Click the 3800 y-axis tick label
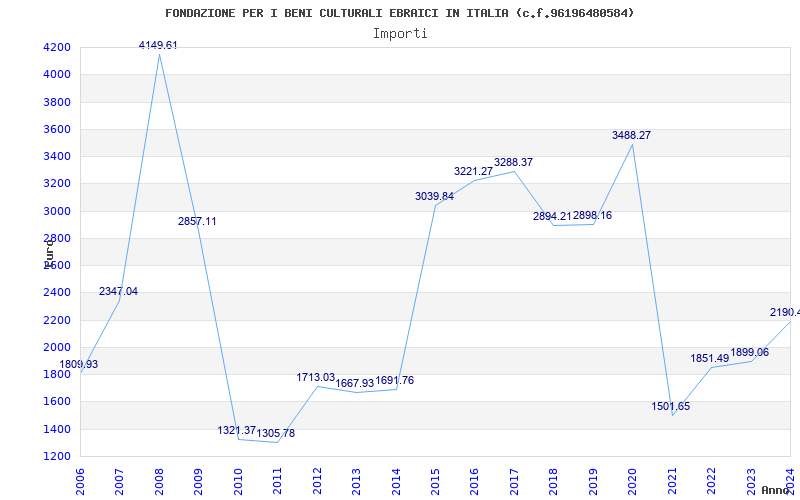800x500 pixels. tap(57, 102)
